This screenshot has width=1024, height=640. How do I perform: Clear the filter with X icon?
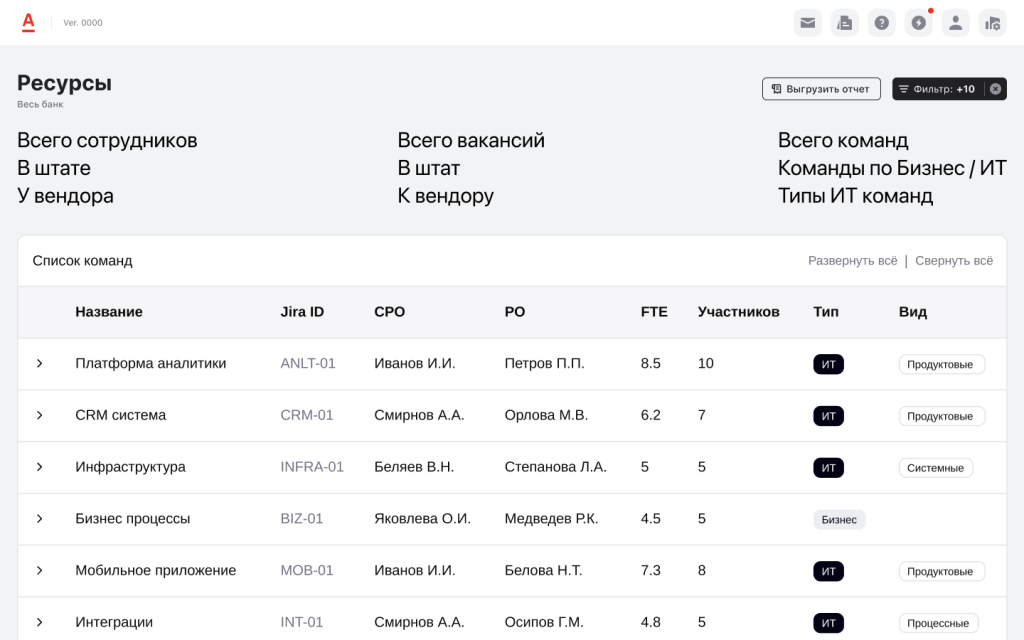tap(995, 89)
